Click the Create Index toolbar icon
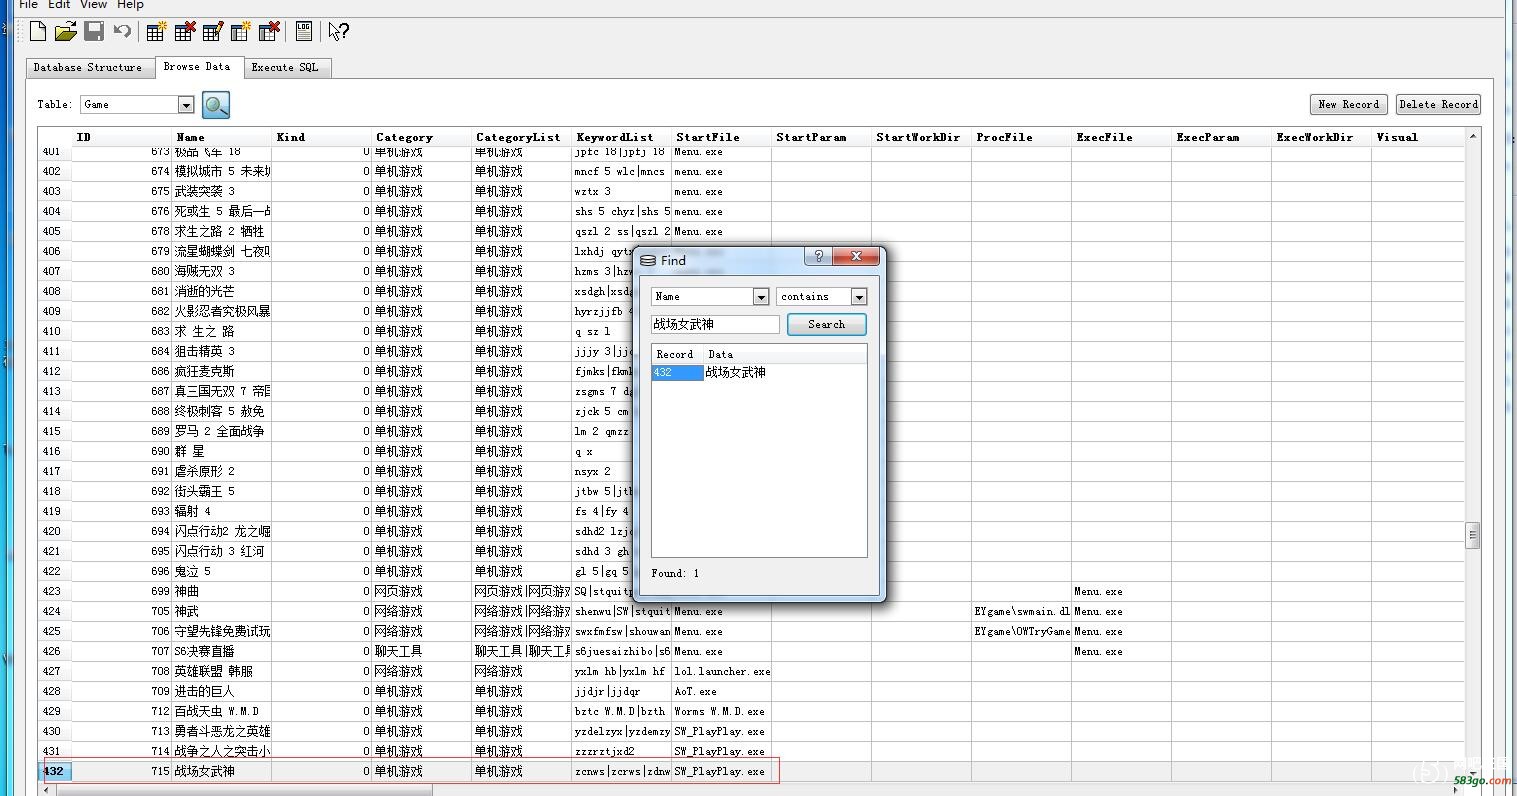Image resolution: width=1517 pixels, height=796 pixels. point(241,32)
